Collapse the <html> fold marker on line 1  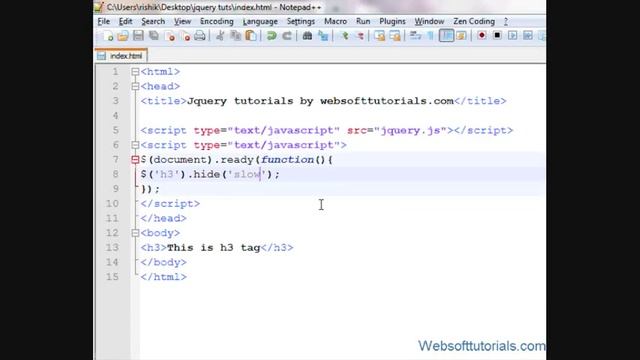135,72
